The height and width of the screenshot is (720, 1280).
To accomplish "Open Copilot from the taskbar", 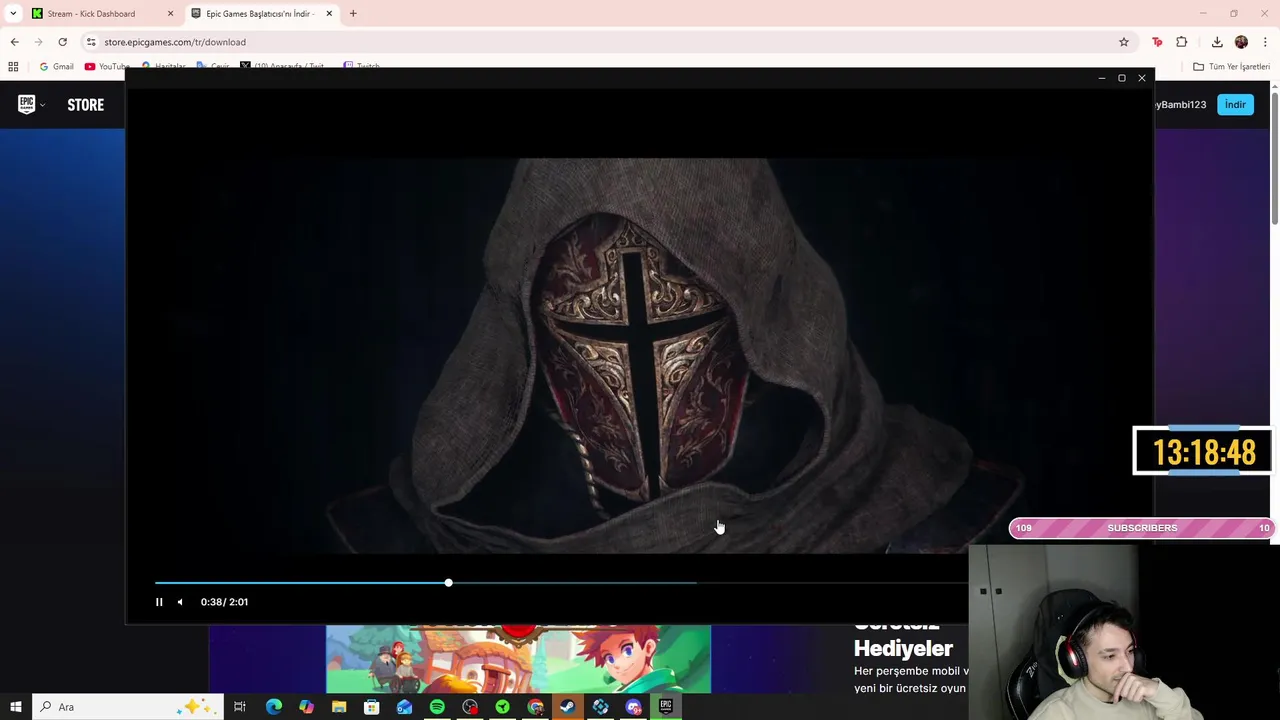I will (x=306, y=707).
